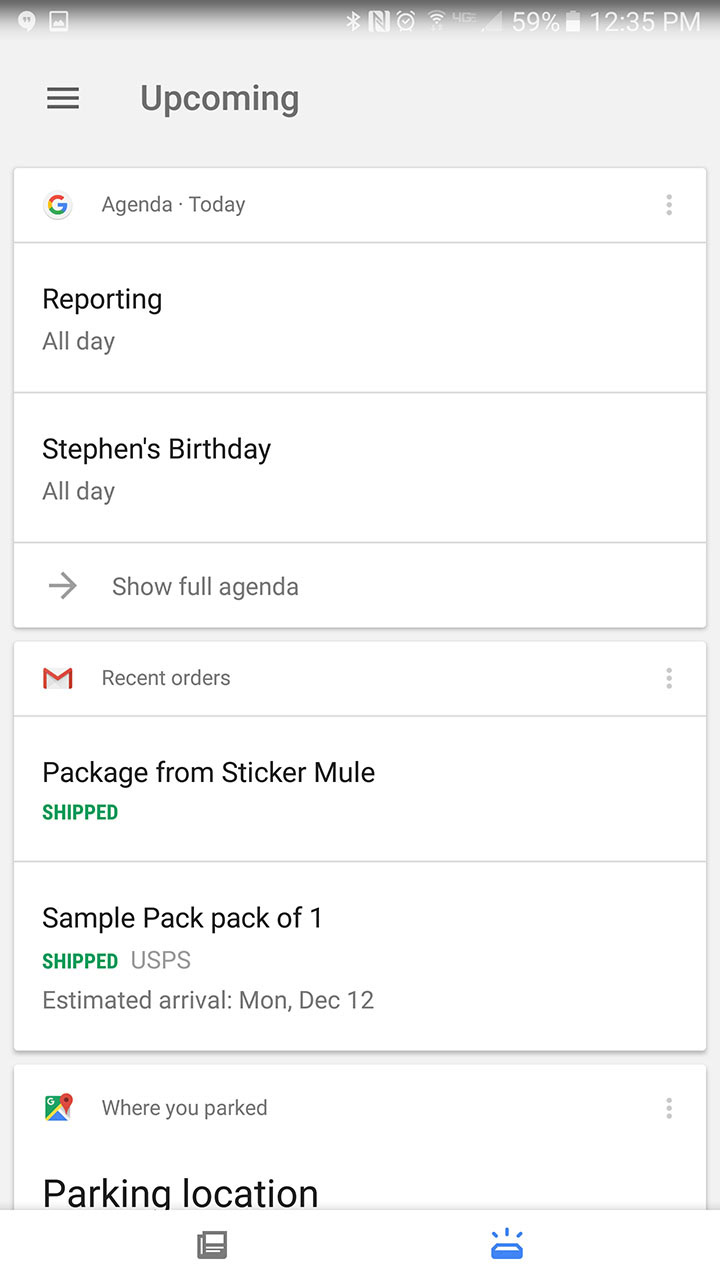
Task: Tap the alarm clock status icon
Action: (x=406, y=21)
